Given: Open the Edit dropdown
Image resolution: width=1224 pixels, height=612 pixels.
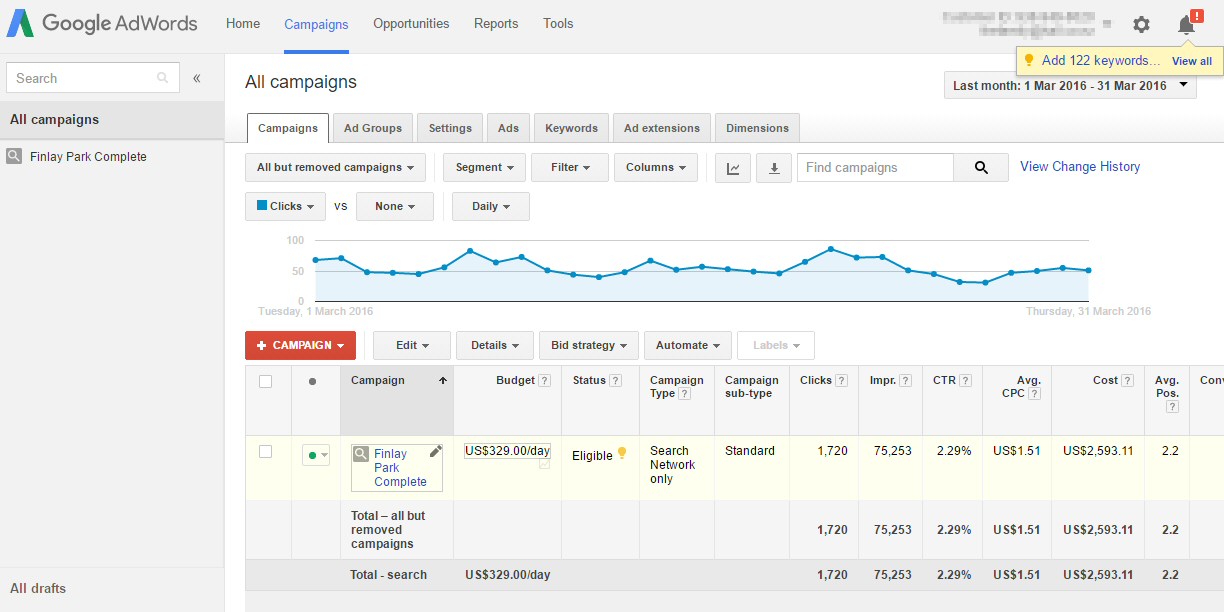Looking at the screenshot, I should [x=412, y=346].
